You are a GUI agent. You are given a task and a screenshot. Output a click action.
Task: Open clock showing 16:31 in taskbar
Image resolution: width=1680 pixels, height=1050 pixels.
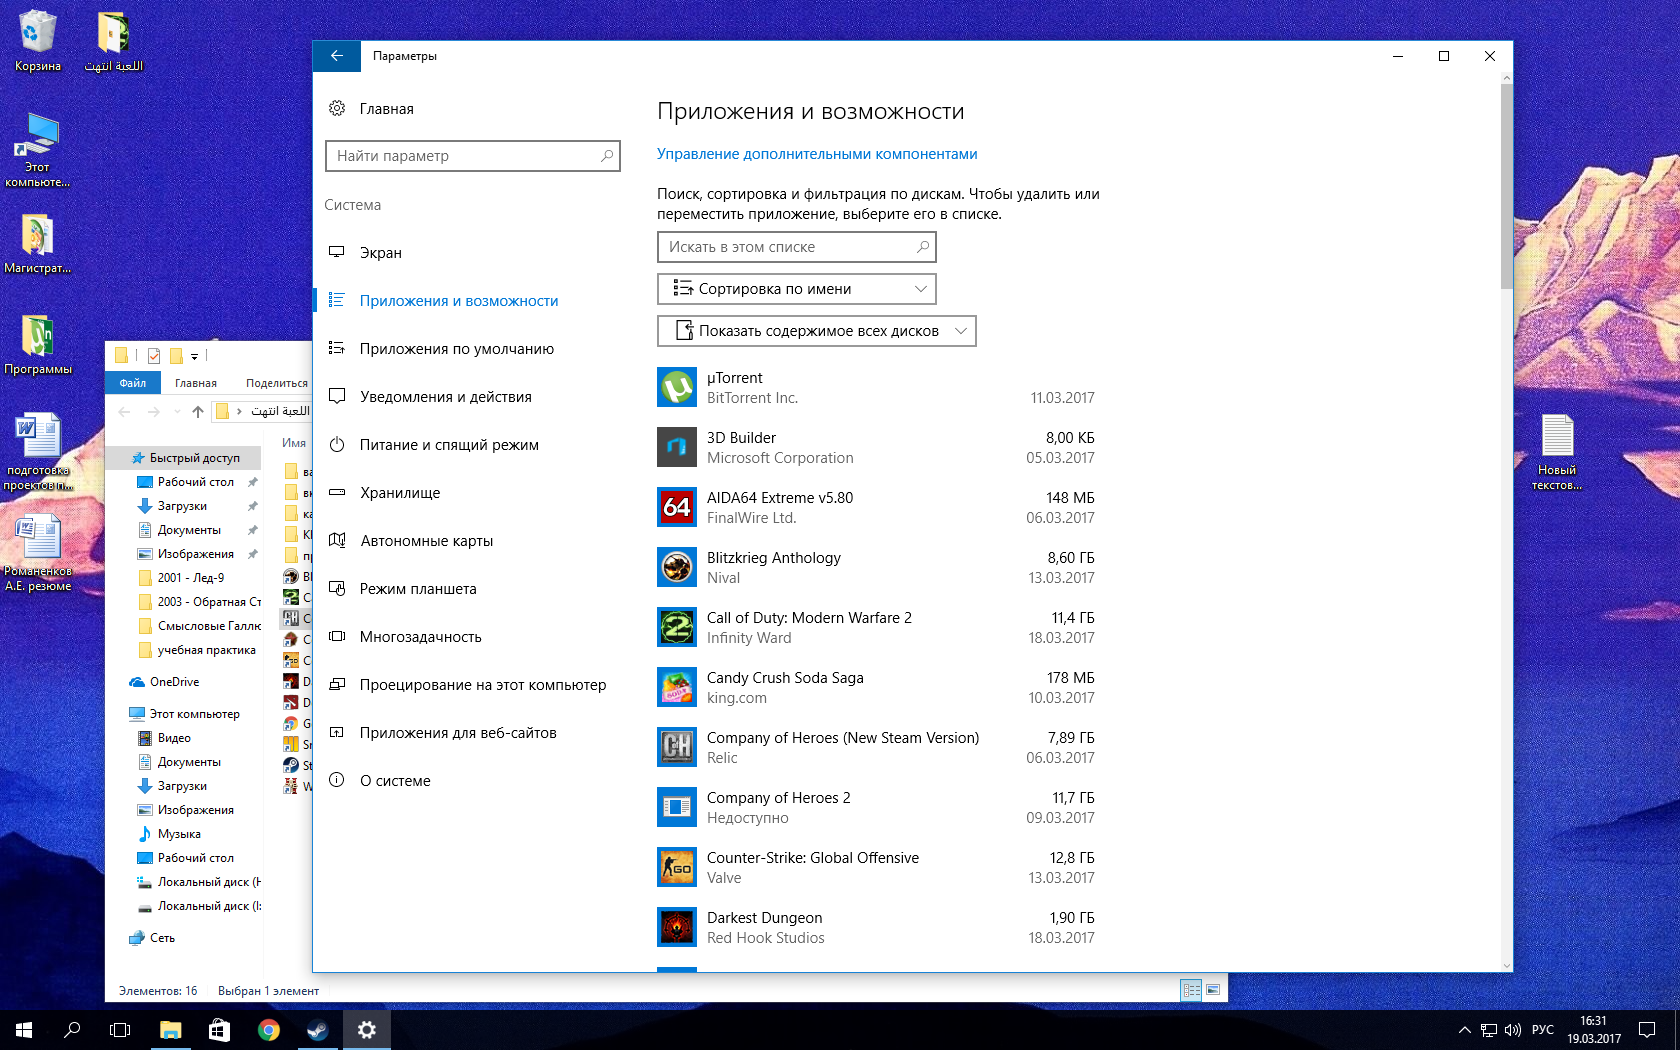click(x=1594, y=1030)
